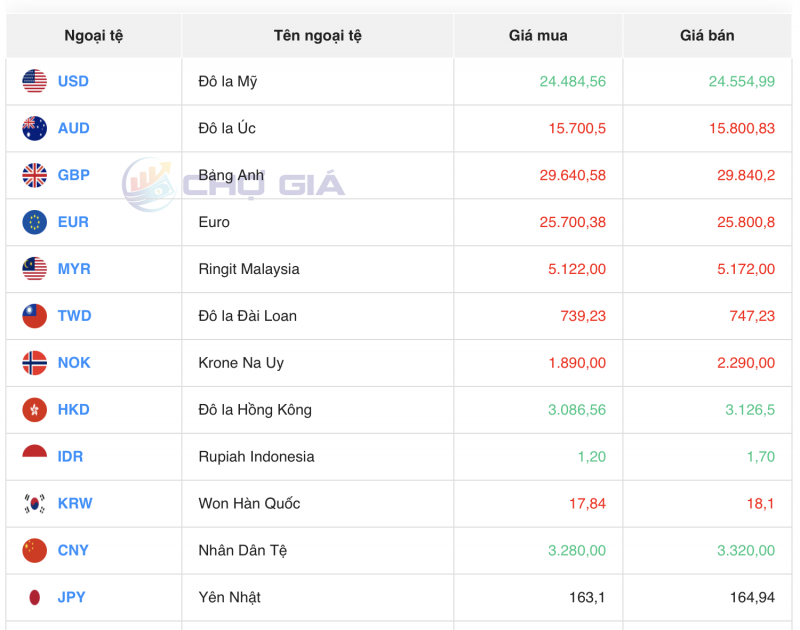Screen dimensions: 800x630
Task: Click the KRW South Korean flag icon
Action: [36, 503]
